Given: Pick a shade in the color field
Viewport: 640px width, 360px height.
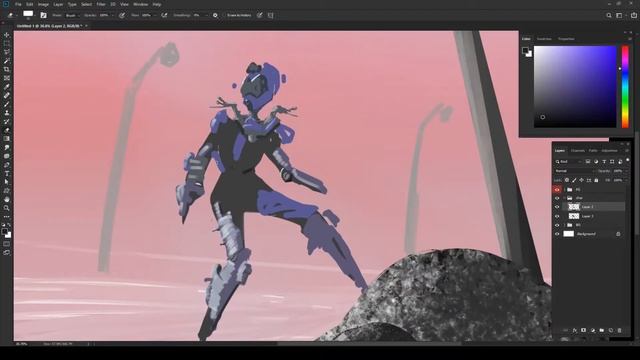Looking at the screenshot, I should (x=575, y=87).
